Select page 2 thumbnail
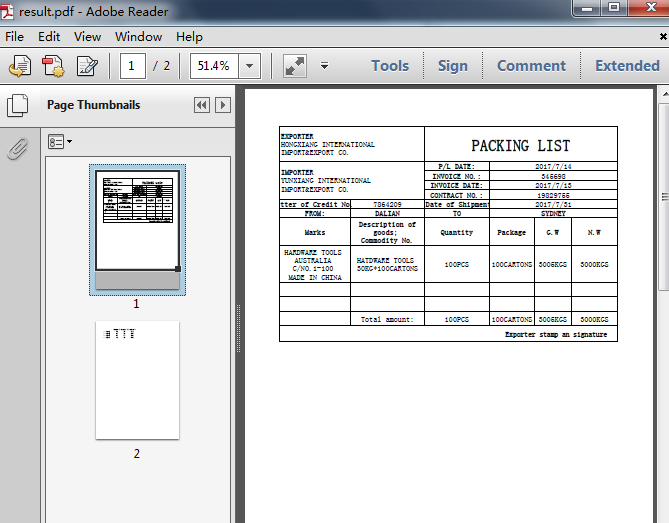669x523 pixels. [x=137, y=380]
